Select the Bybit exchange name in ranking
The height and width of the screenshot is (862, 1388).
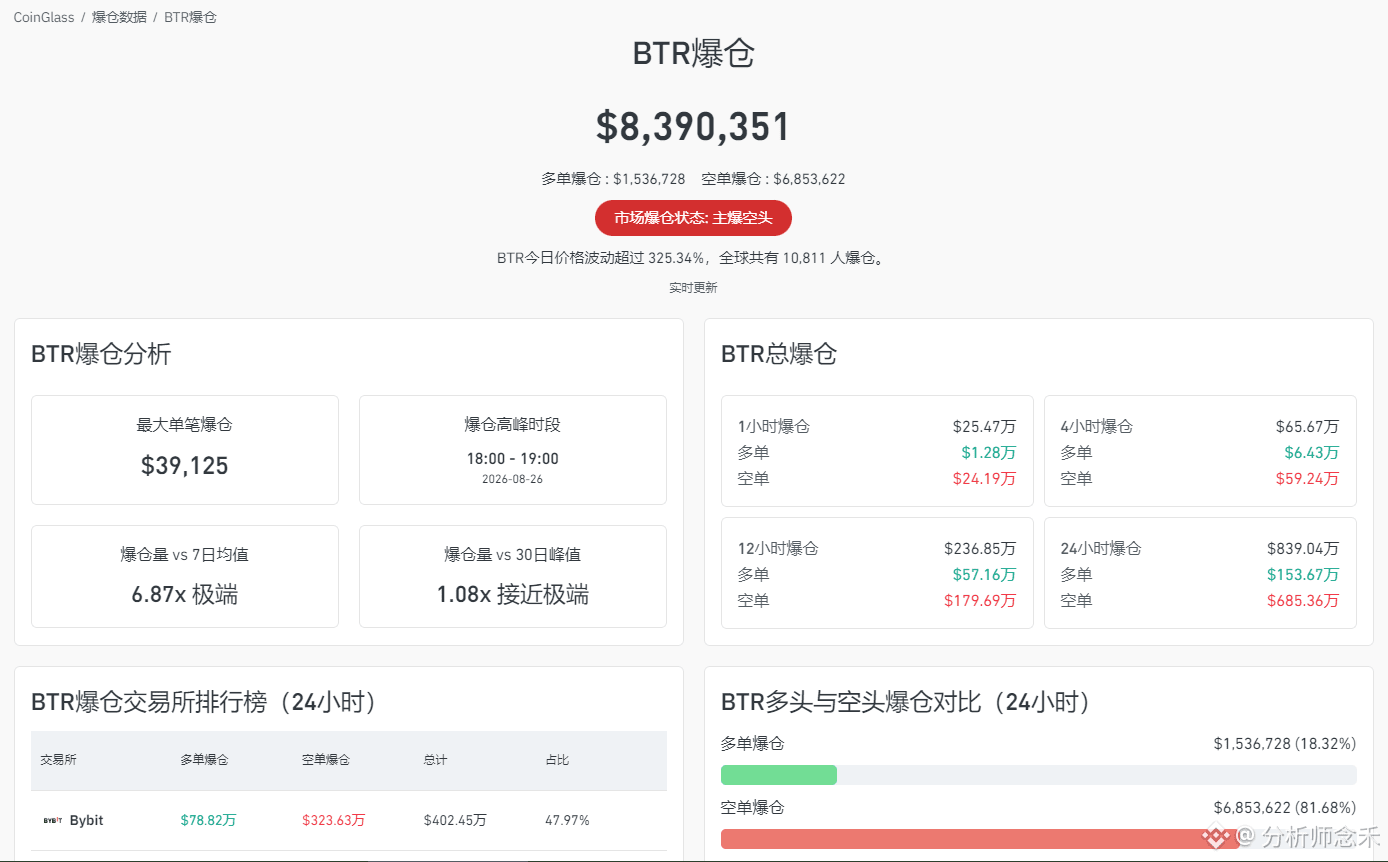[x=86, y=820]
